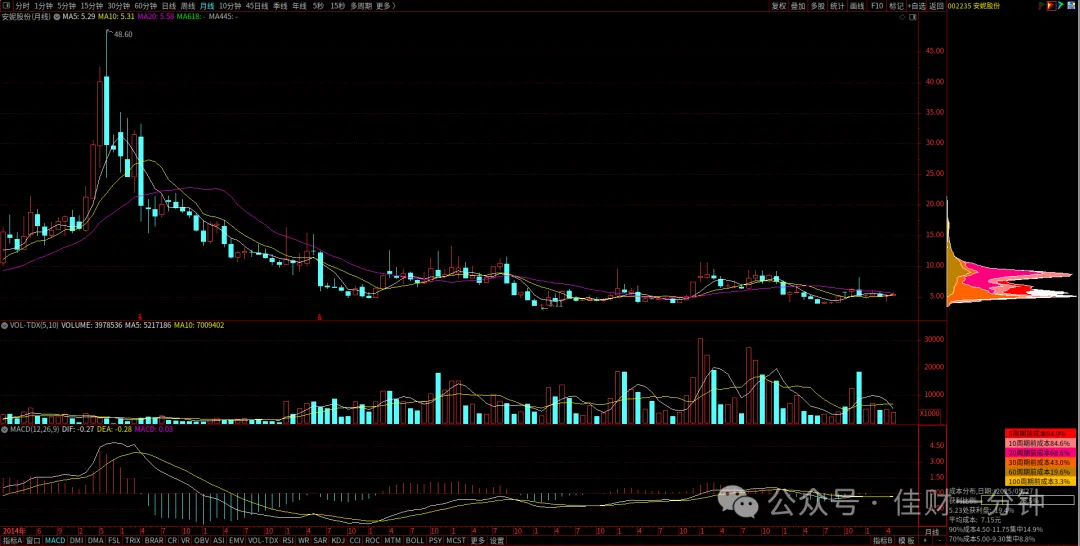This screenshot has height=546, width=1080.
Task: Click the picture icon at far top right
Action: [1073, 6]
